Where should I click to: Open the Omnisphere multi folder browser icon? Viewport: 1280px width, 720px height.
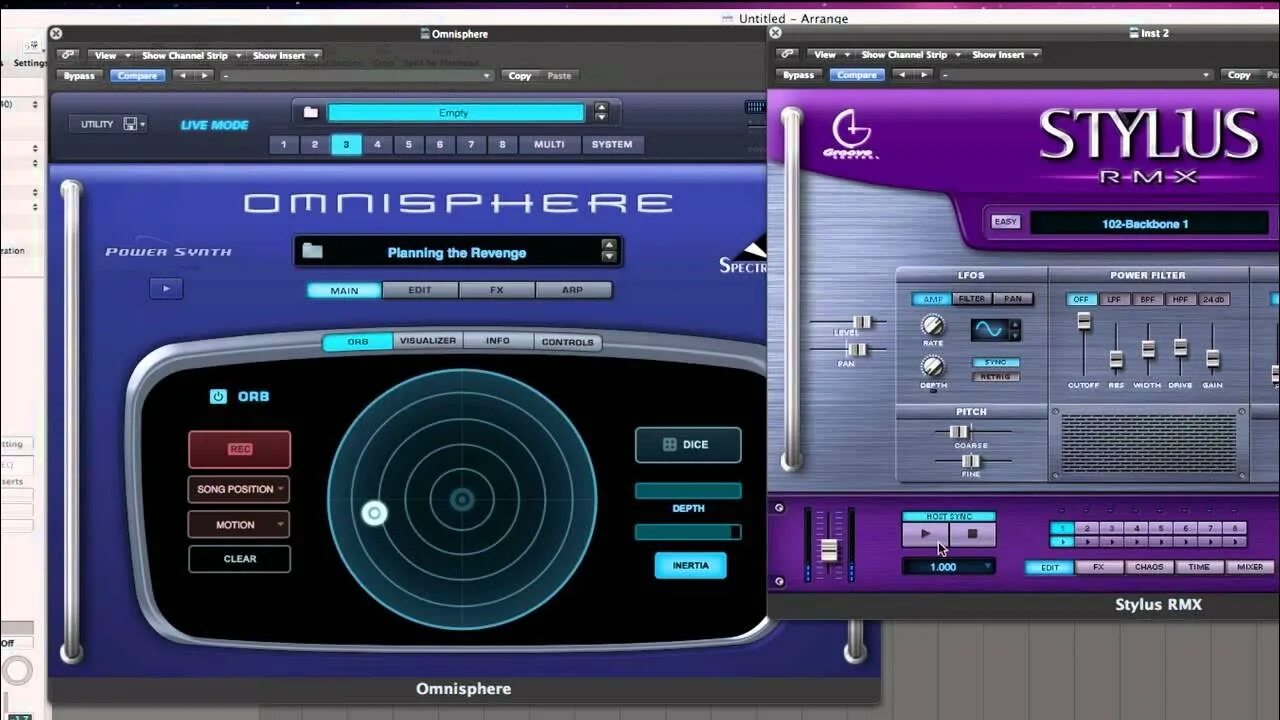pyautogui.click(x=311, y=113)
